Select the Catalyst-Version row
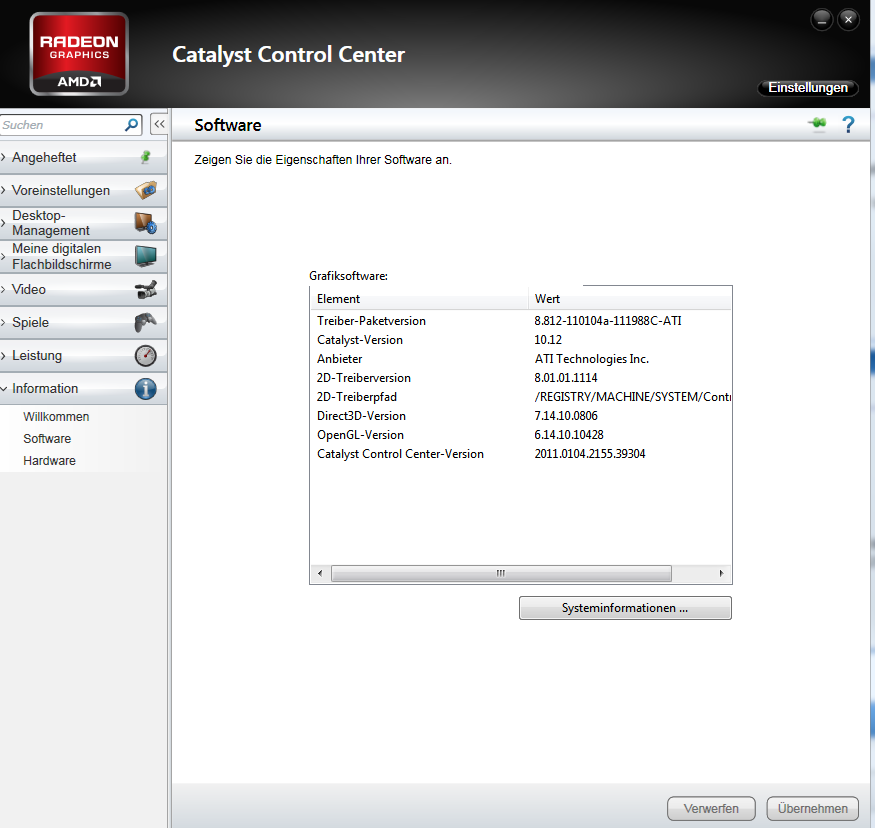 [521, 340]
